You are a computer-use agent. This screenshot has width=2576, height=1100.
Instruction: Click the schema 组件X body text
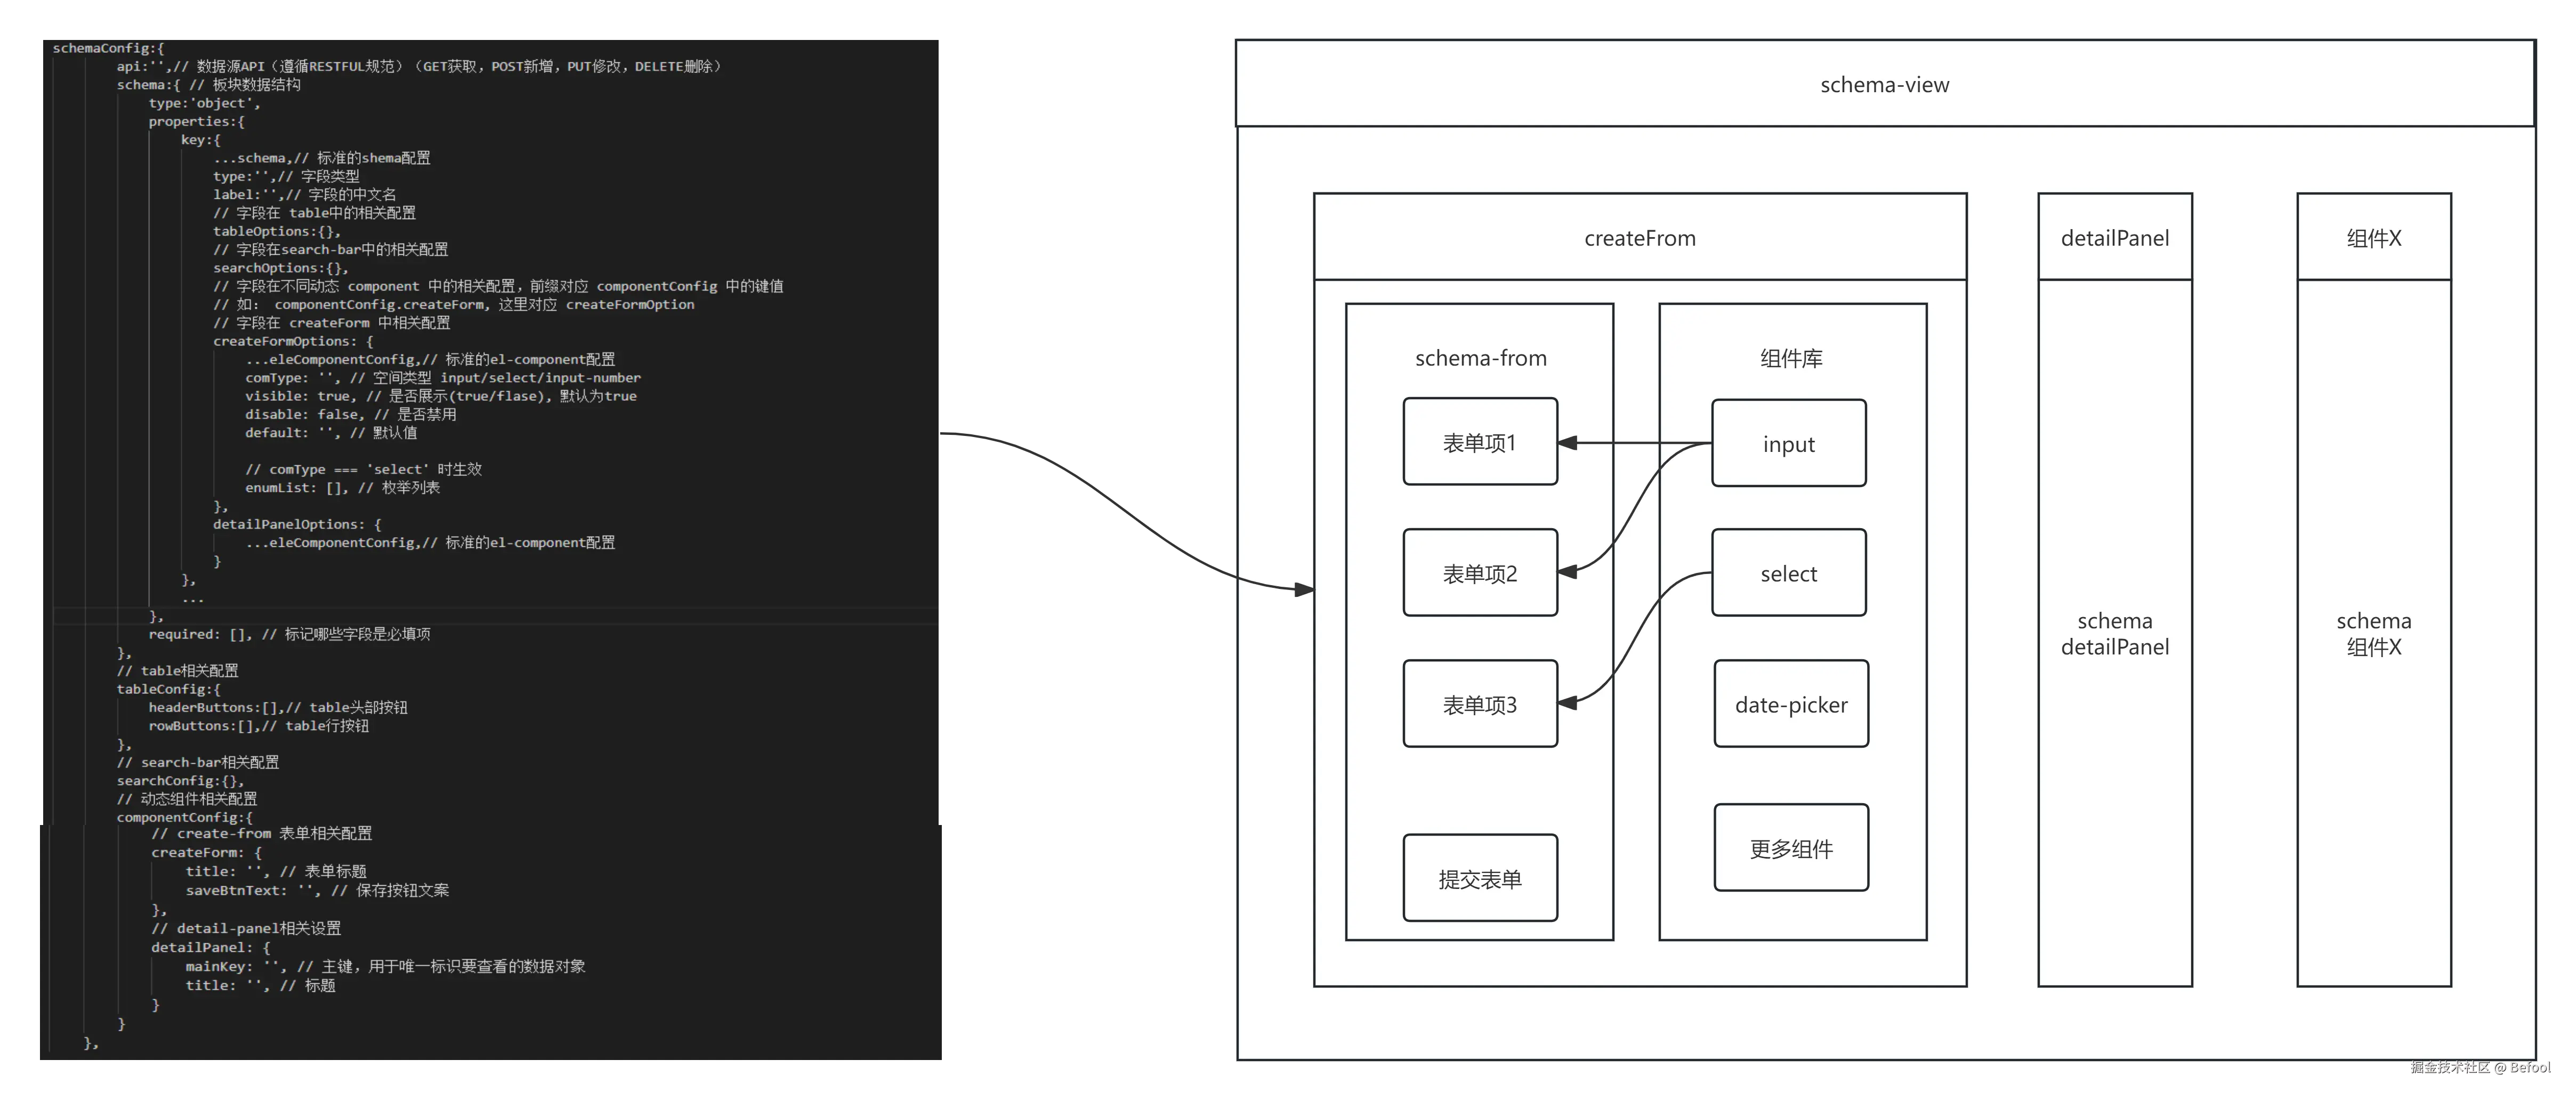(2373, 633)
